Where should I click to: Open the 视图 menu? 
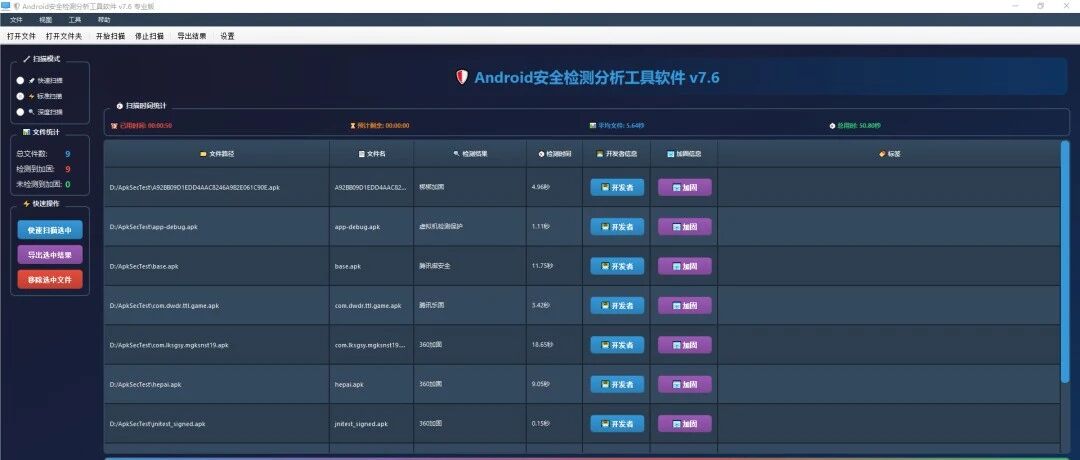point(45,20)
